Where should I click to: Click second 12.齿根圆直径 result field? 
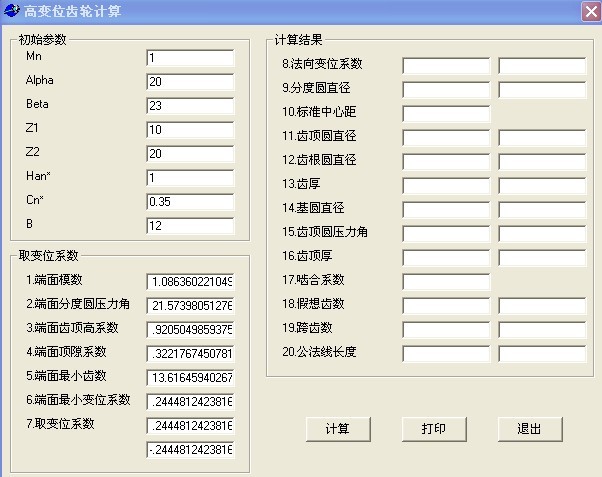click(x=542, y=162)
